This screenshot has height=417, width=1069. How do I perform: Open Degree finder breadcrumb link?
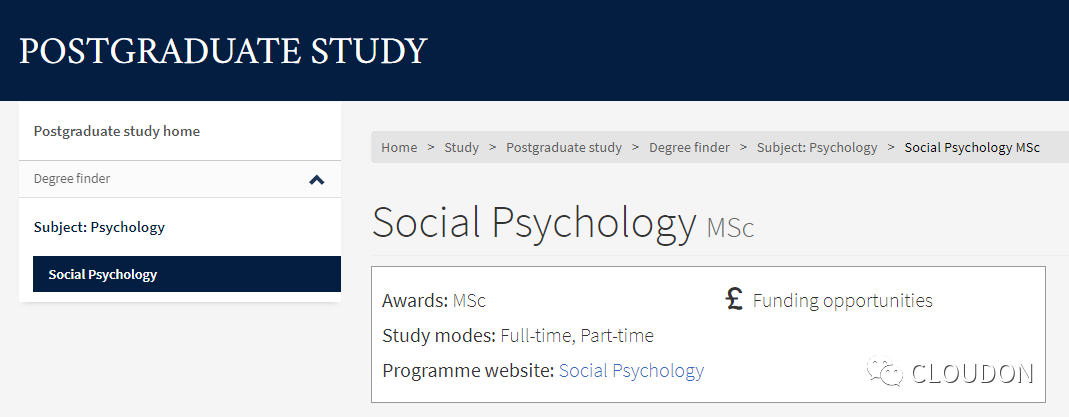pyautogui.click(x=689, y=147)
